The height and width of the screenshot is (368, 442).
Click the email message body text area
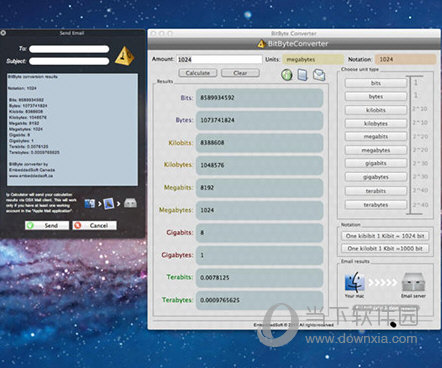click(72, 129)
